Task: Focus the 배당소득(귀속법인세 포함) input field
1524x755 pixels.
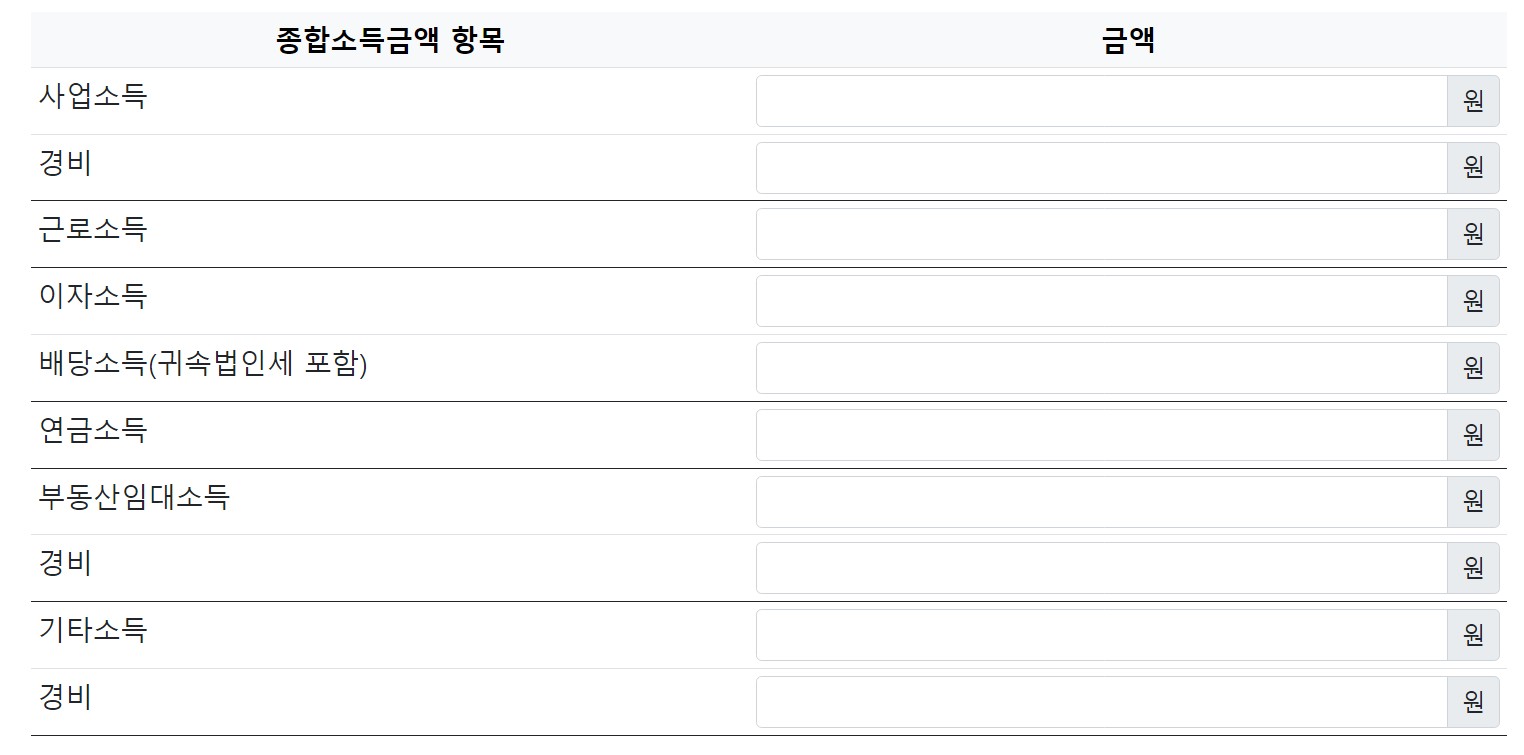Action: [1102, 368]
